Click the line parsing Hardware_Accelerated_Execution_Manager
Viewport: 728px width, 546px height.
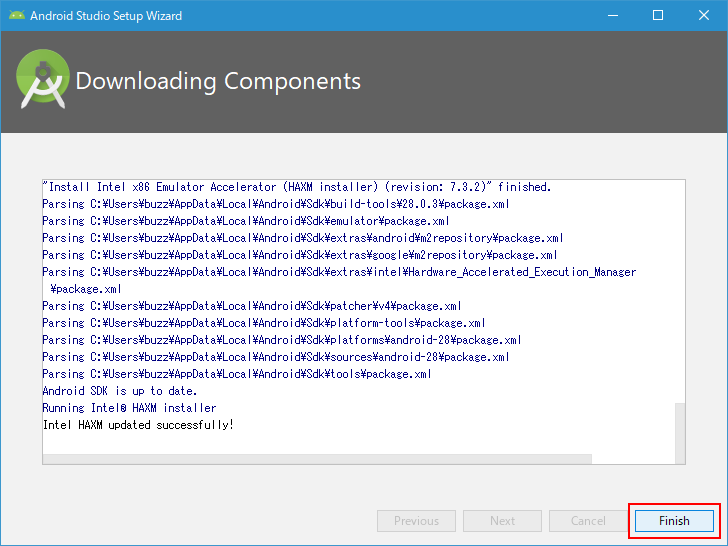click(x=339, y=280)
